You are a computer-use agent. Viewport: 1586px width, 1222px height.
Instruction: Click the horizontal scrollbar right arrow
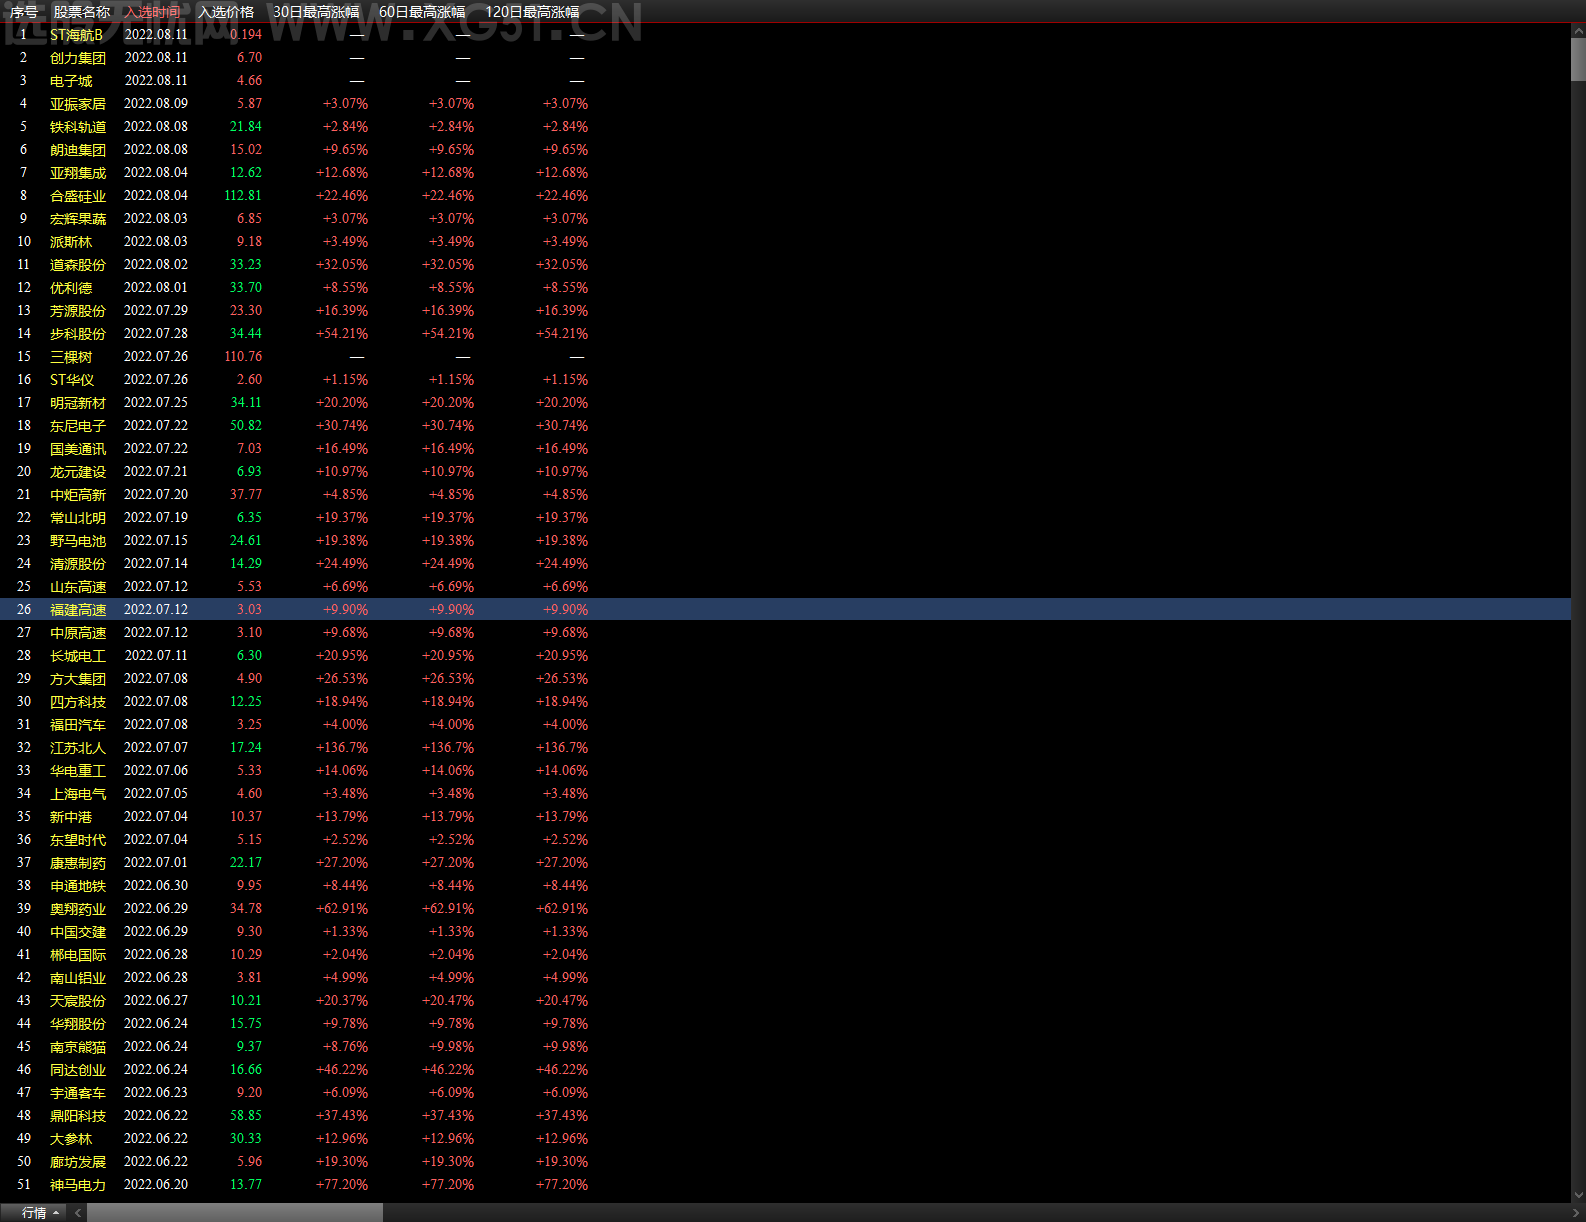(x=1576, y=1213)
